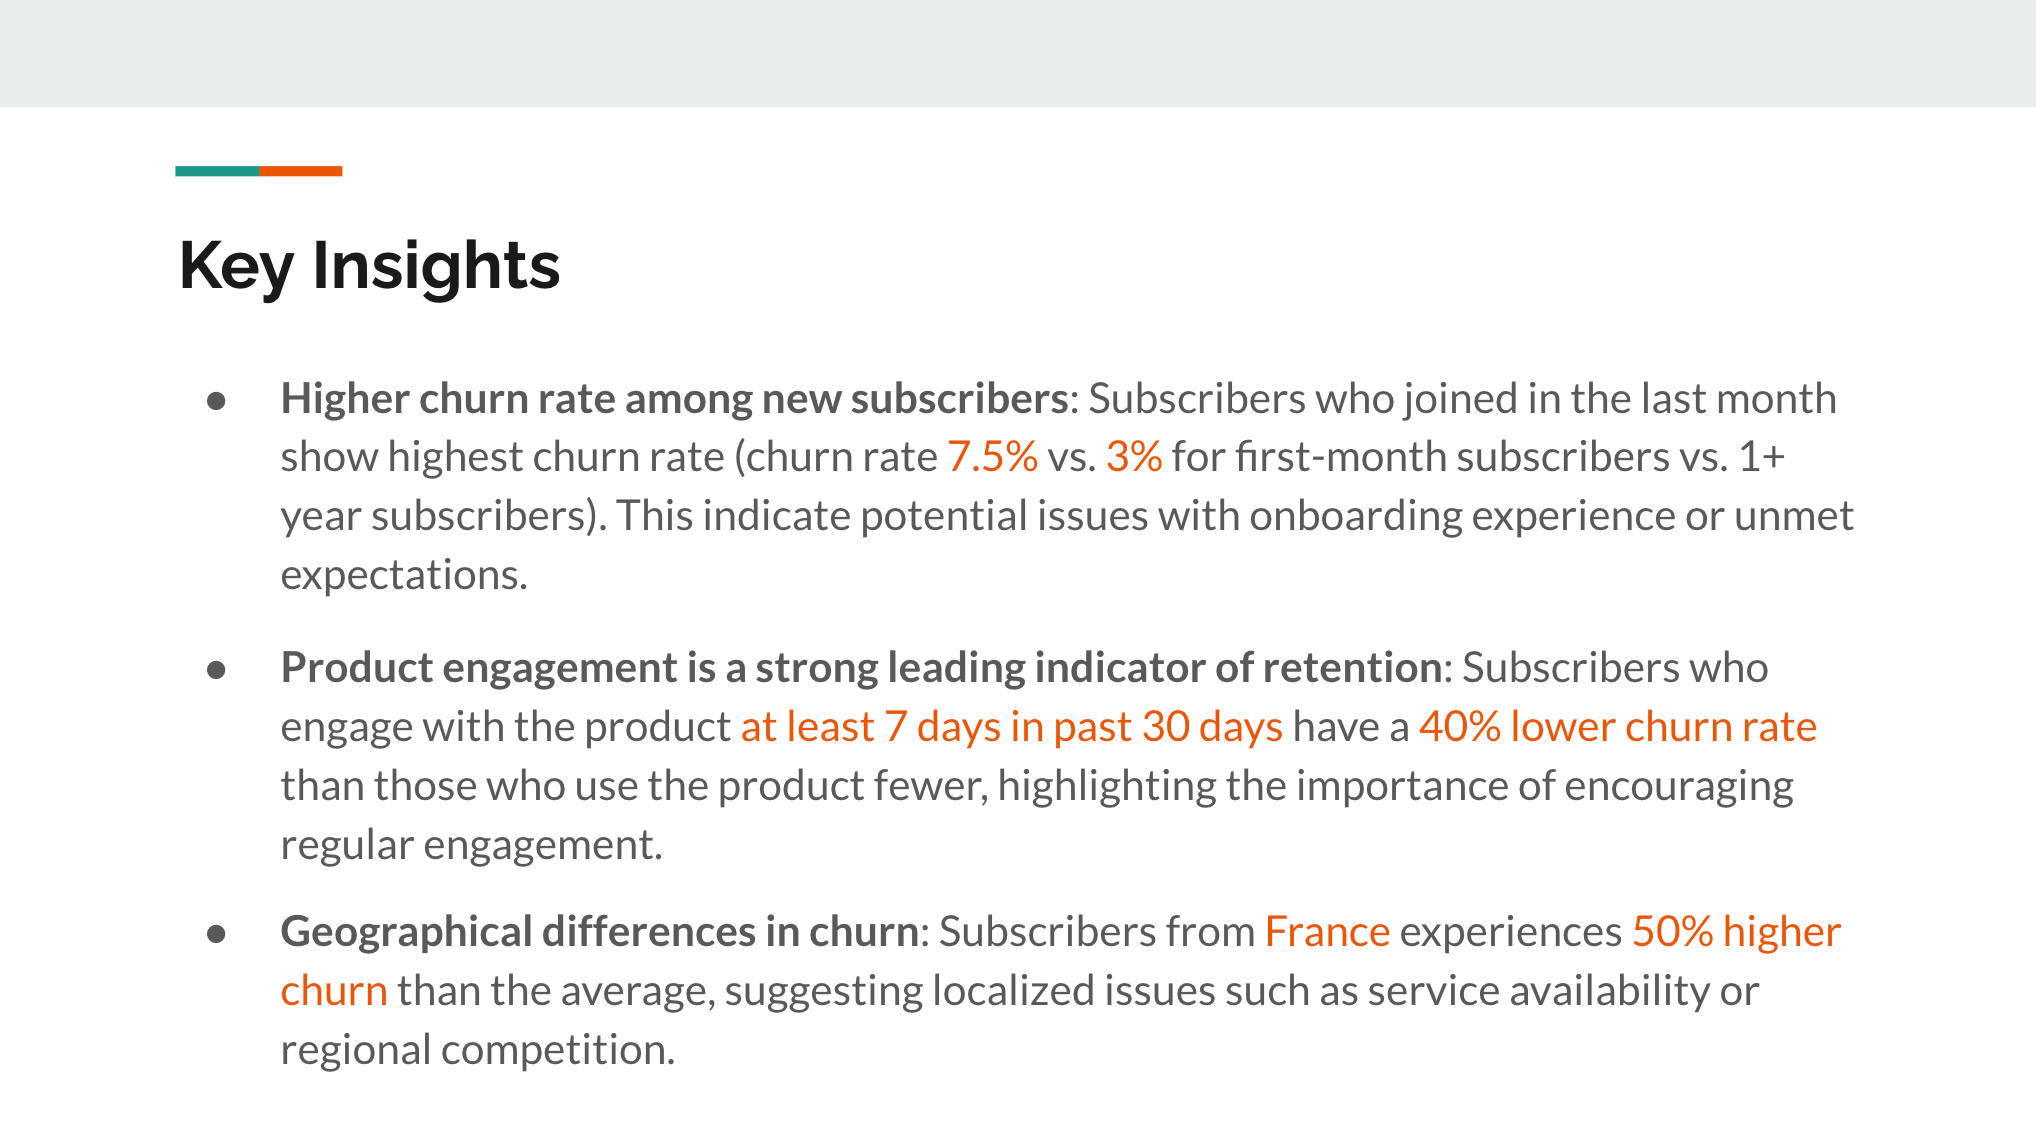
Task: Place cursor on "regional competition." text
Action: click(478, 1050)
